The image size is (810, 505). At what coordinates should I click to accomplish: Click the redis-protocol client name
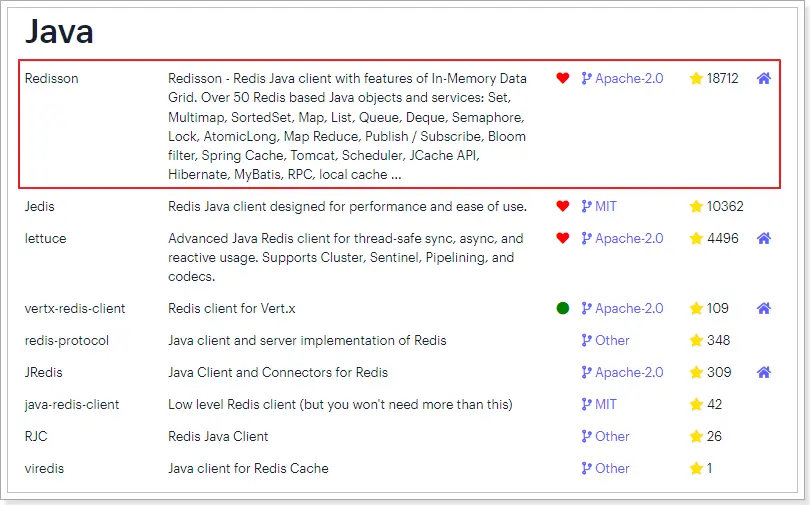point(67,340)
